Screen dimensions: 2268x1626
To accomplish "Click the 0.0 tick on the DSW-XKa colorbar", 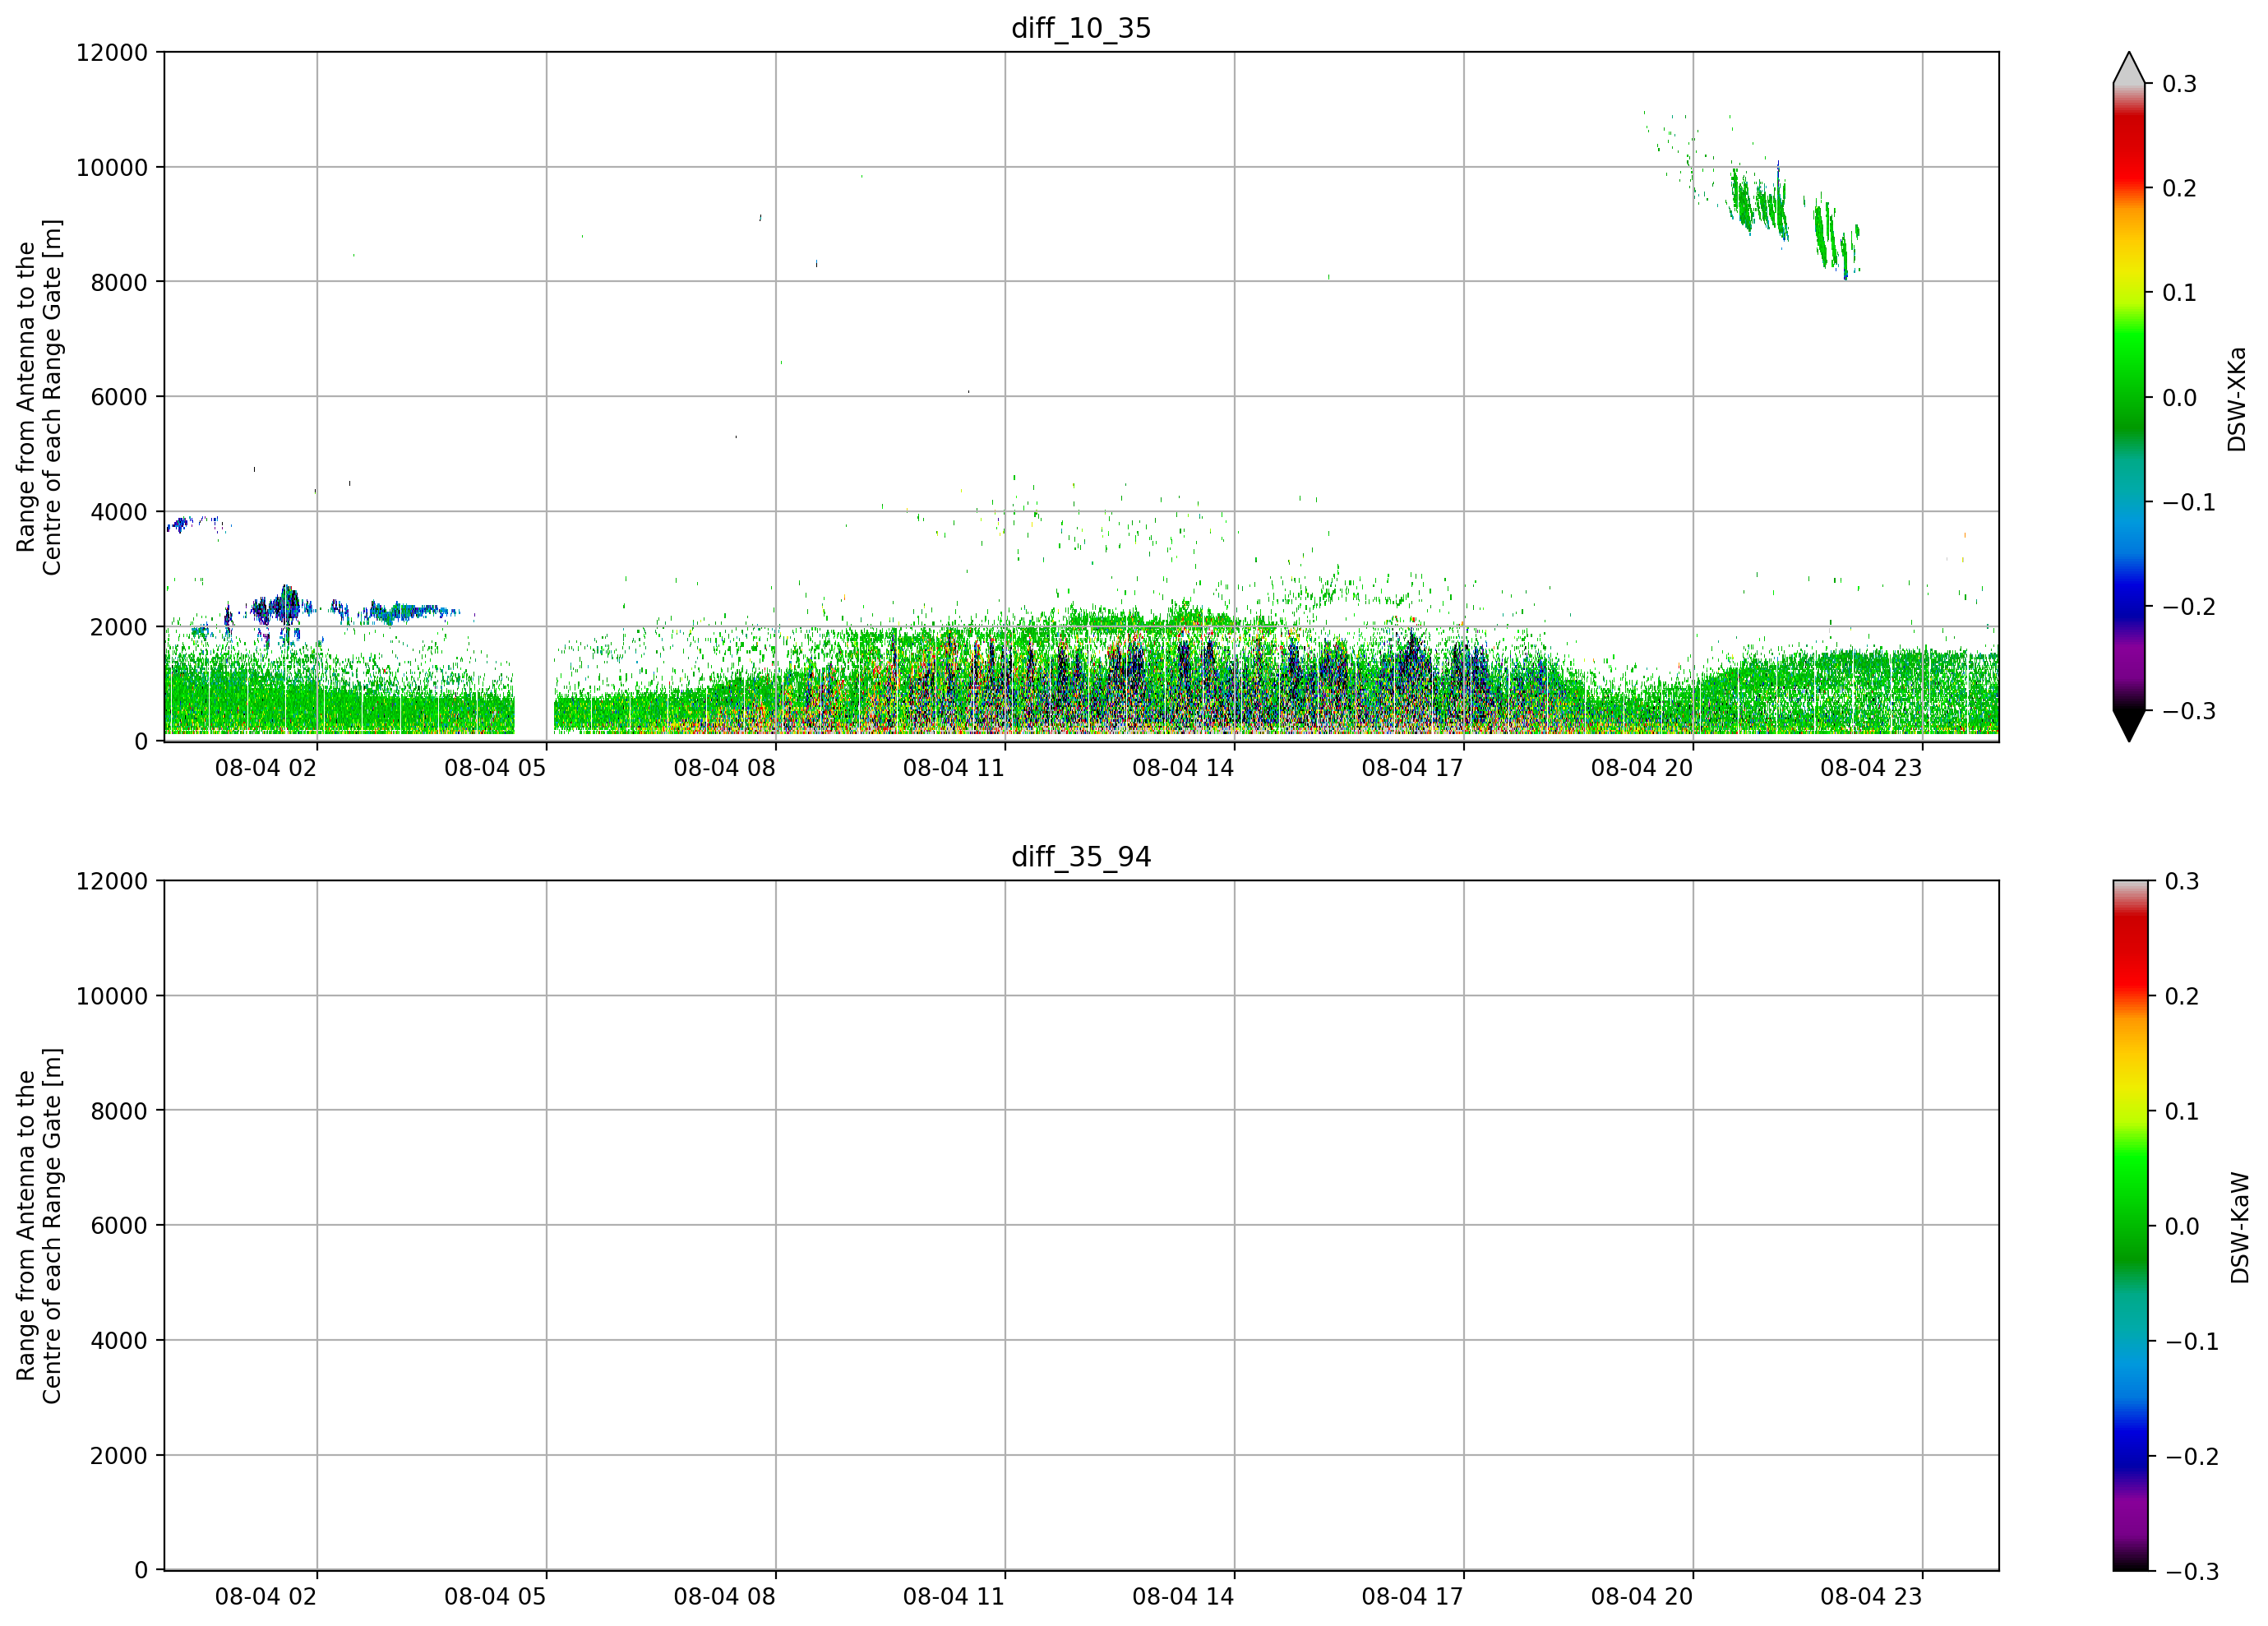I will (x=2179, y=398).
